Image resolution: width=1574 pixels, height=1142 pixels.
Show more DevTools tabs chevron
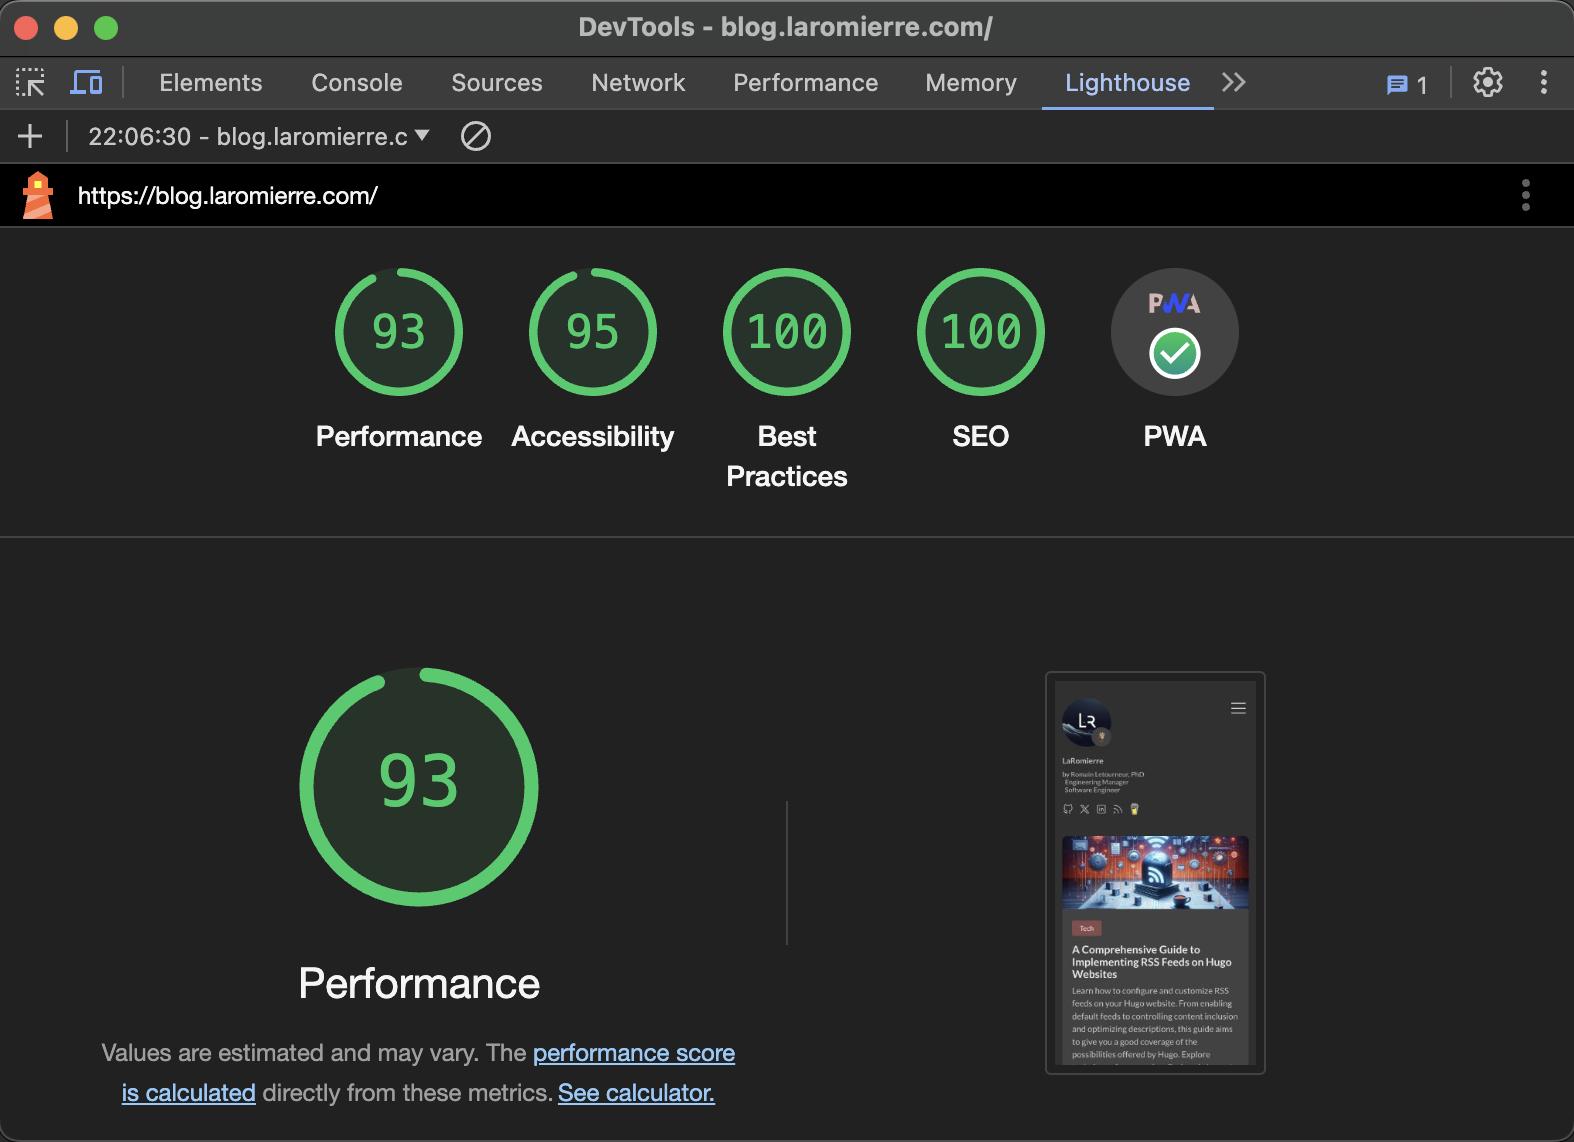pyautogui.click(x=1234, y=82)
